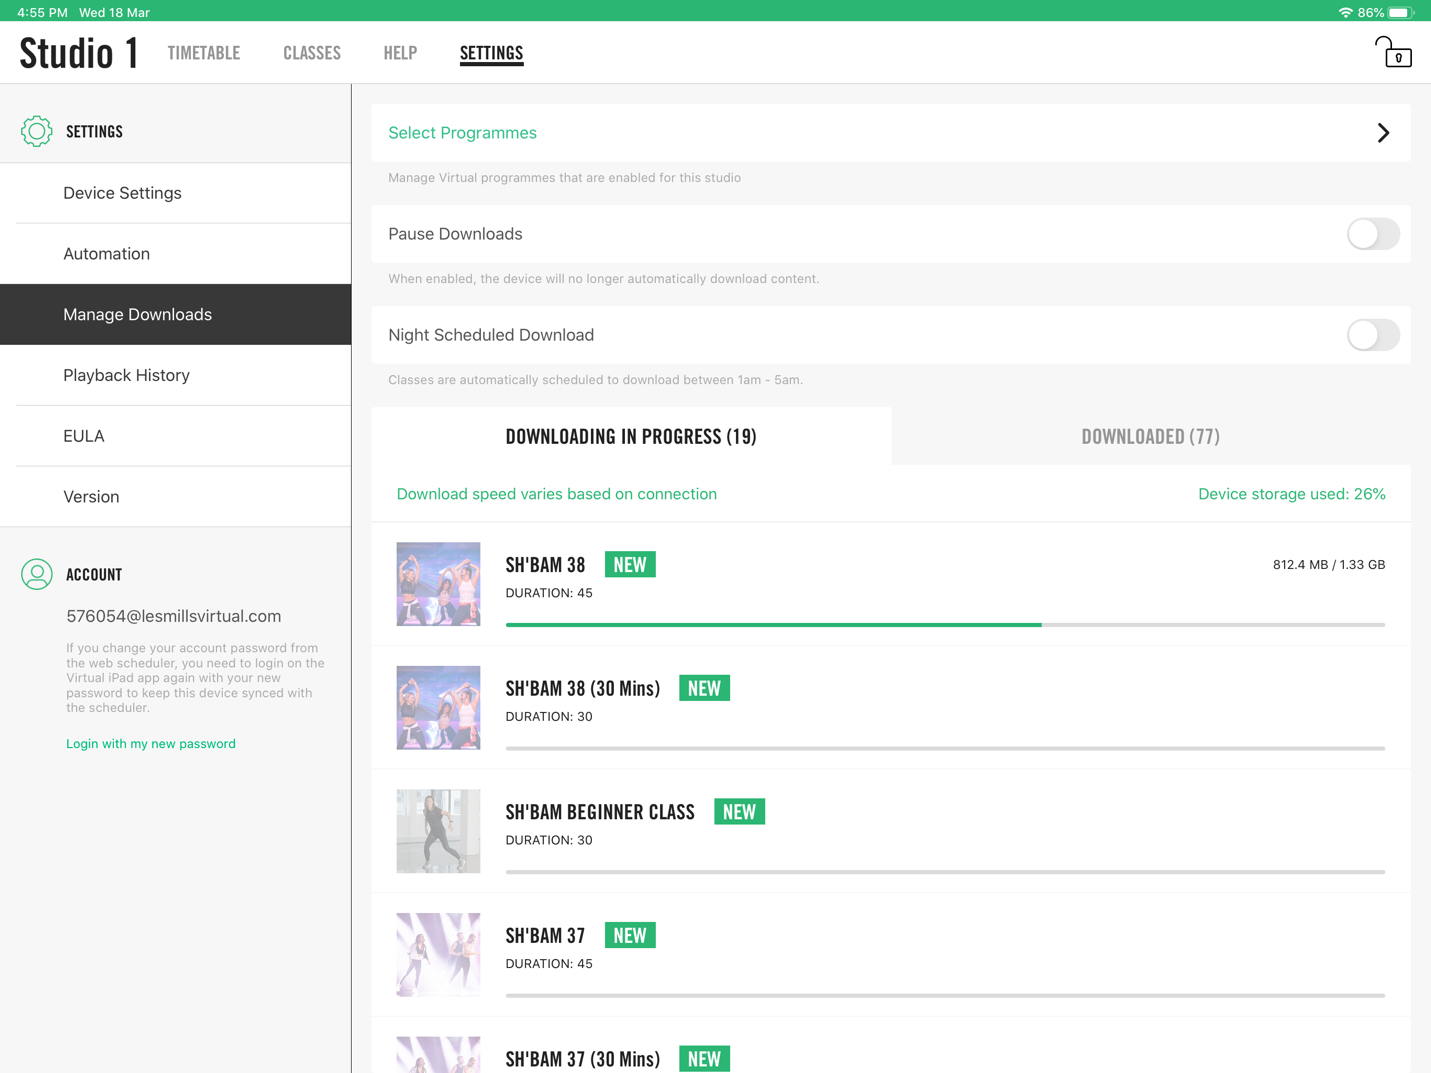
Task: Open the SH'BAM 37 thumbnail
Action: pos(438,955)
